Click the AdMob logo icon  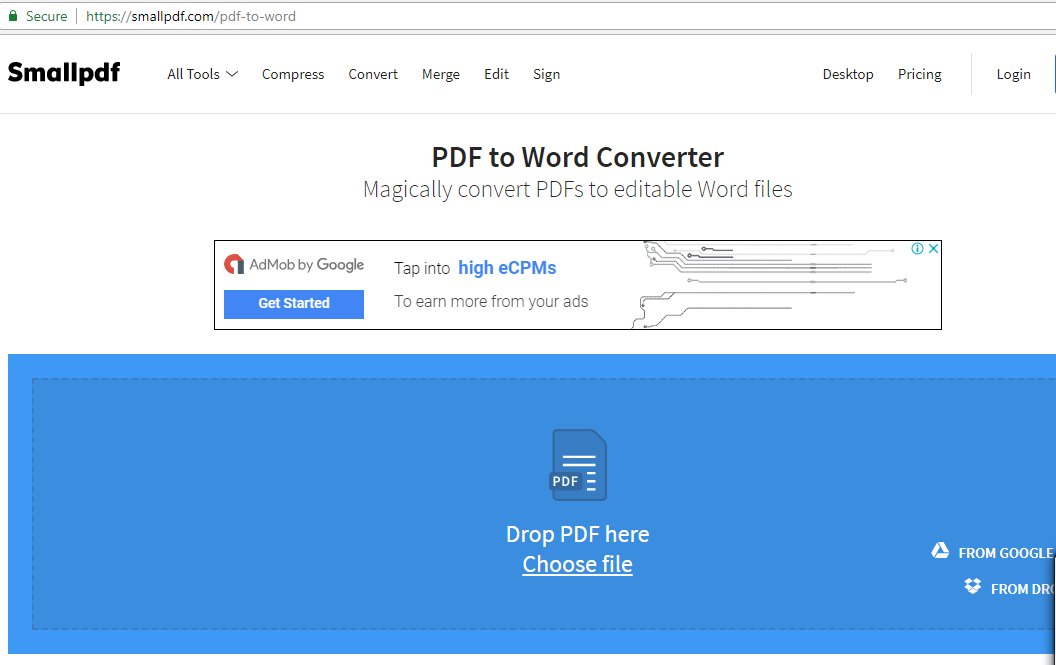pos(234,265)
